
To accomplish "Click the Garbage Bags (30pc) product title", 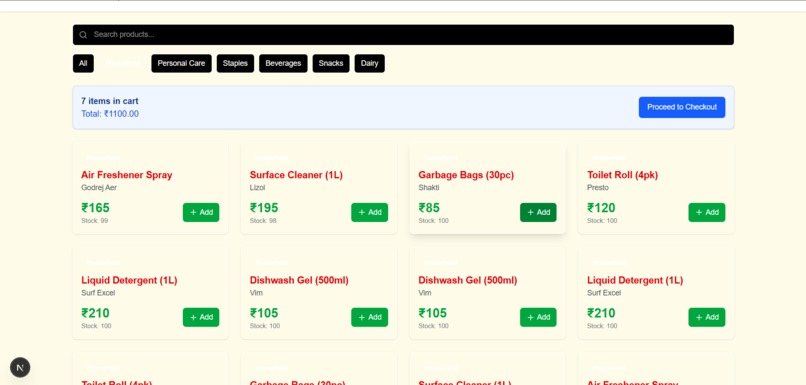I will click(x=466, y=175).
